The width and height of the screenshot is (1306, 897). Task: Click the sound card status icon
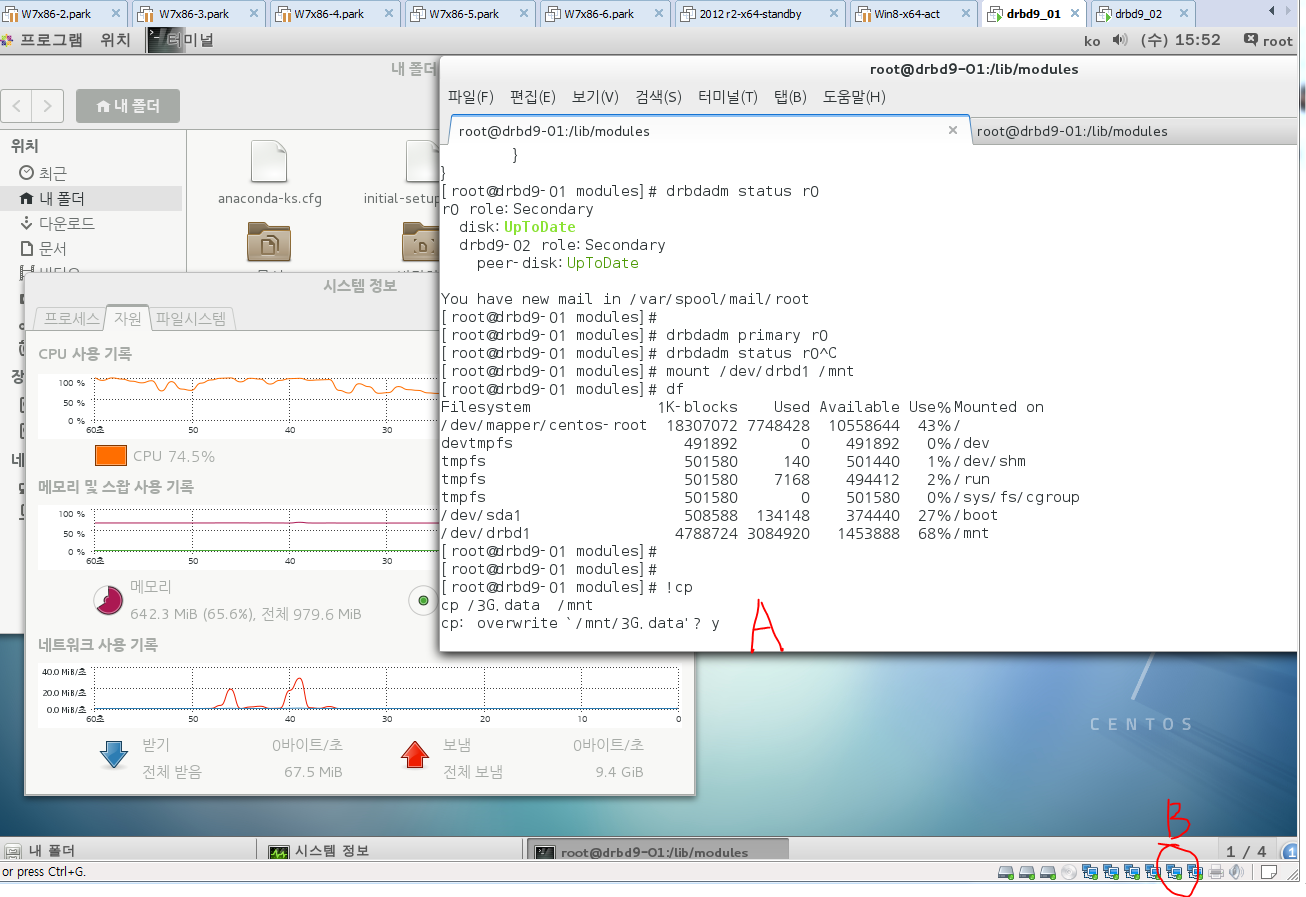1237,872
